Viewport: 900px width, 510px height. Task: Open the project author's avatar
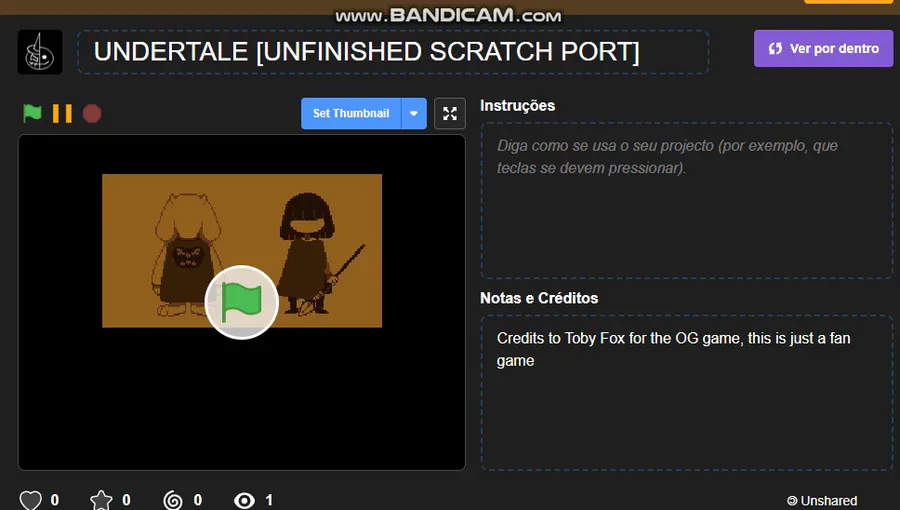40,52
